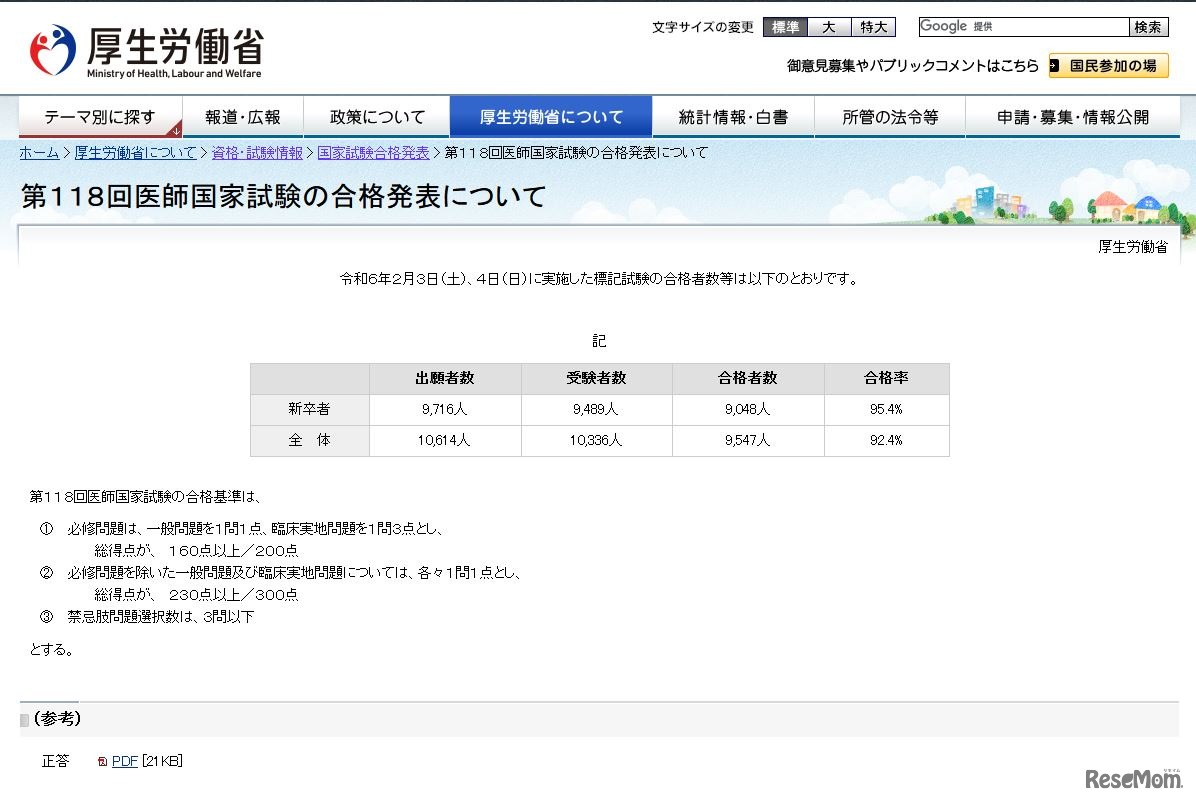Open 申請・募集・情報公開 tab

tap(1073, 117)
